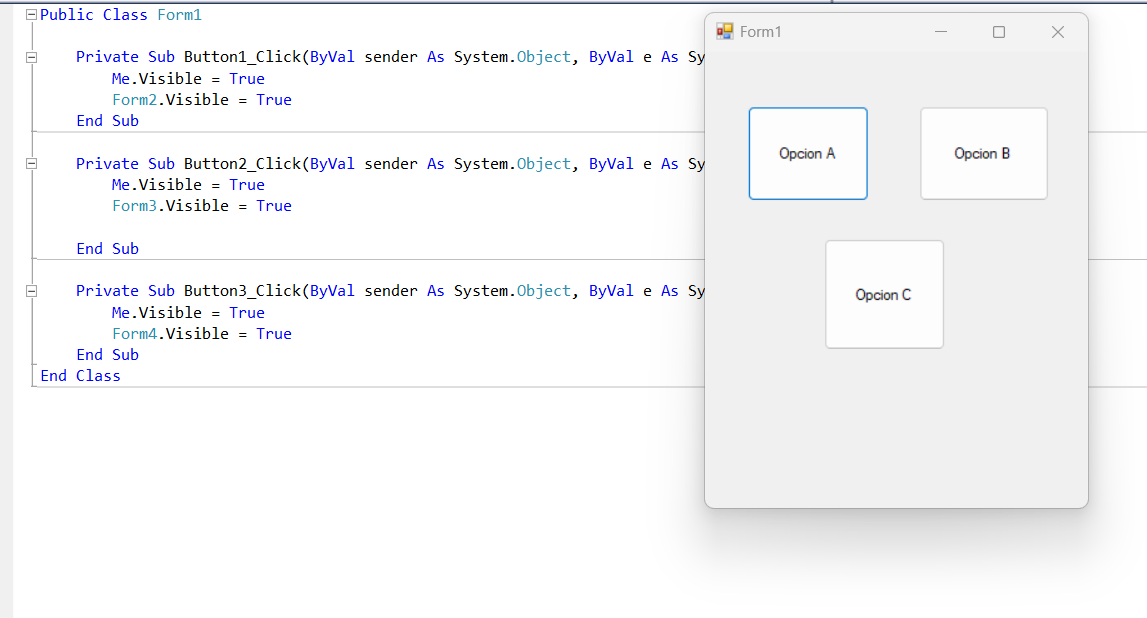Click the Opcion B button
The image size is (1147, 618).
pos(983,154)
